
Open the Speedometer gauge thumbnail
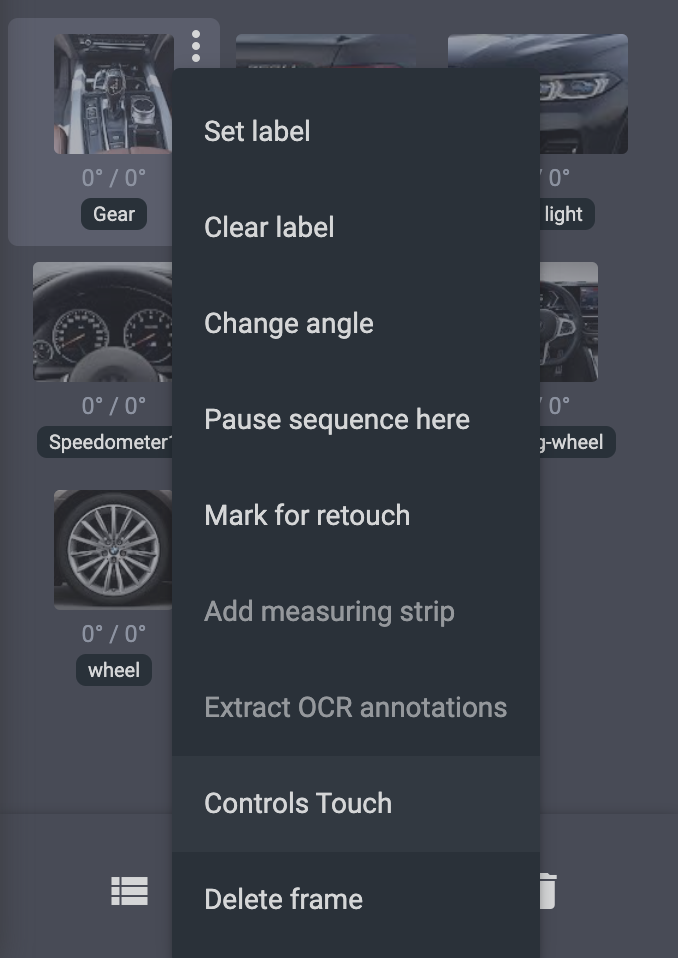(102, 322)
